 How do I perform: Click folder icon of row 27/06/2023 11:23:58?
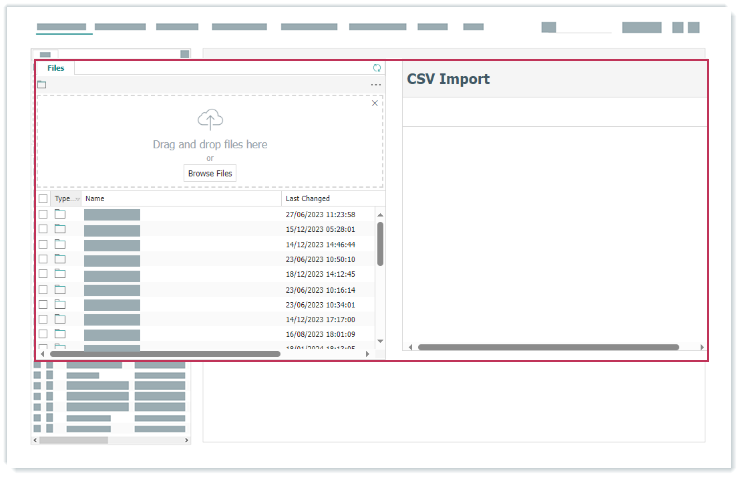(x=60, y=214)
